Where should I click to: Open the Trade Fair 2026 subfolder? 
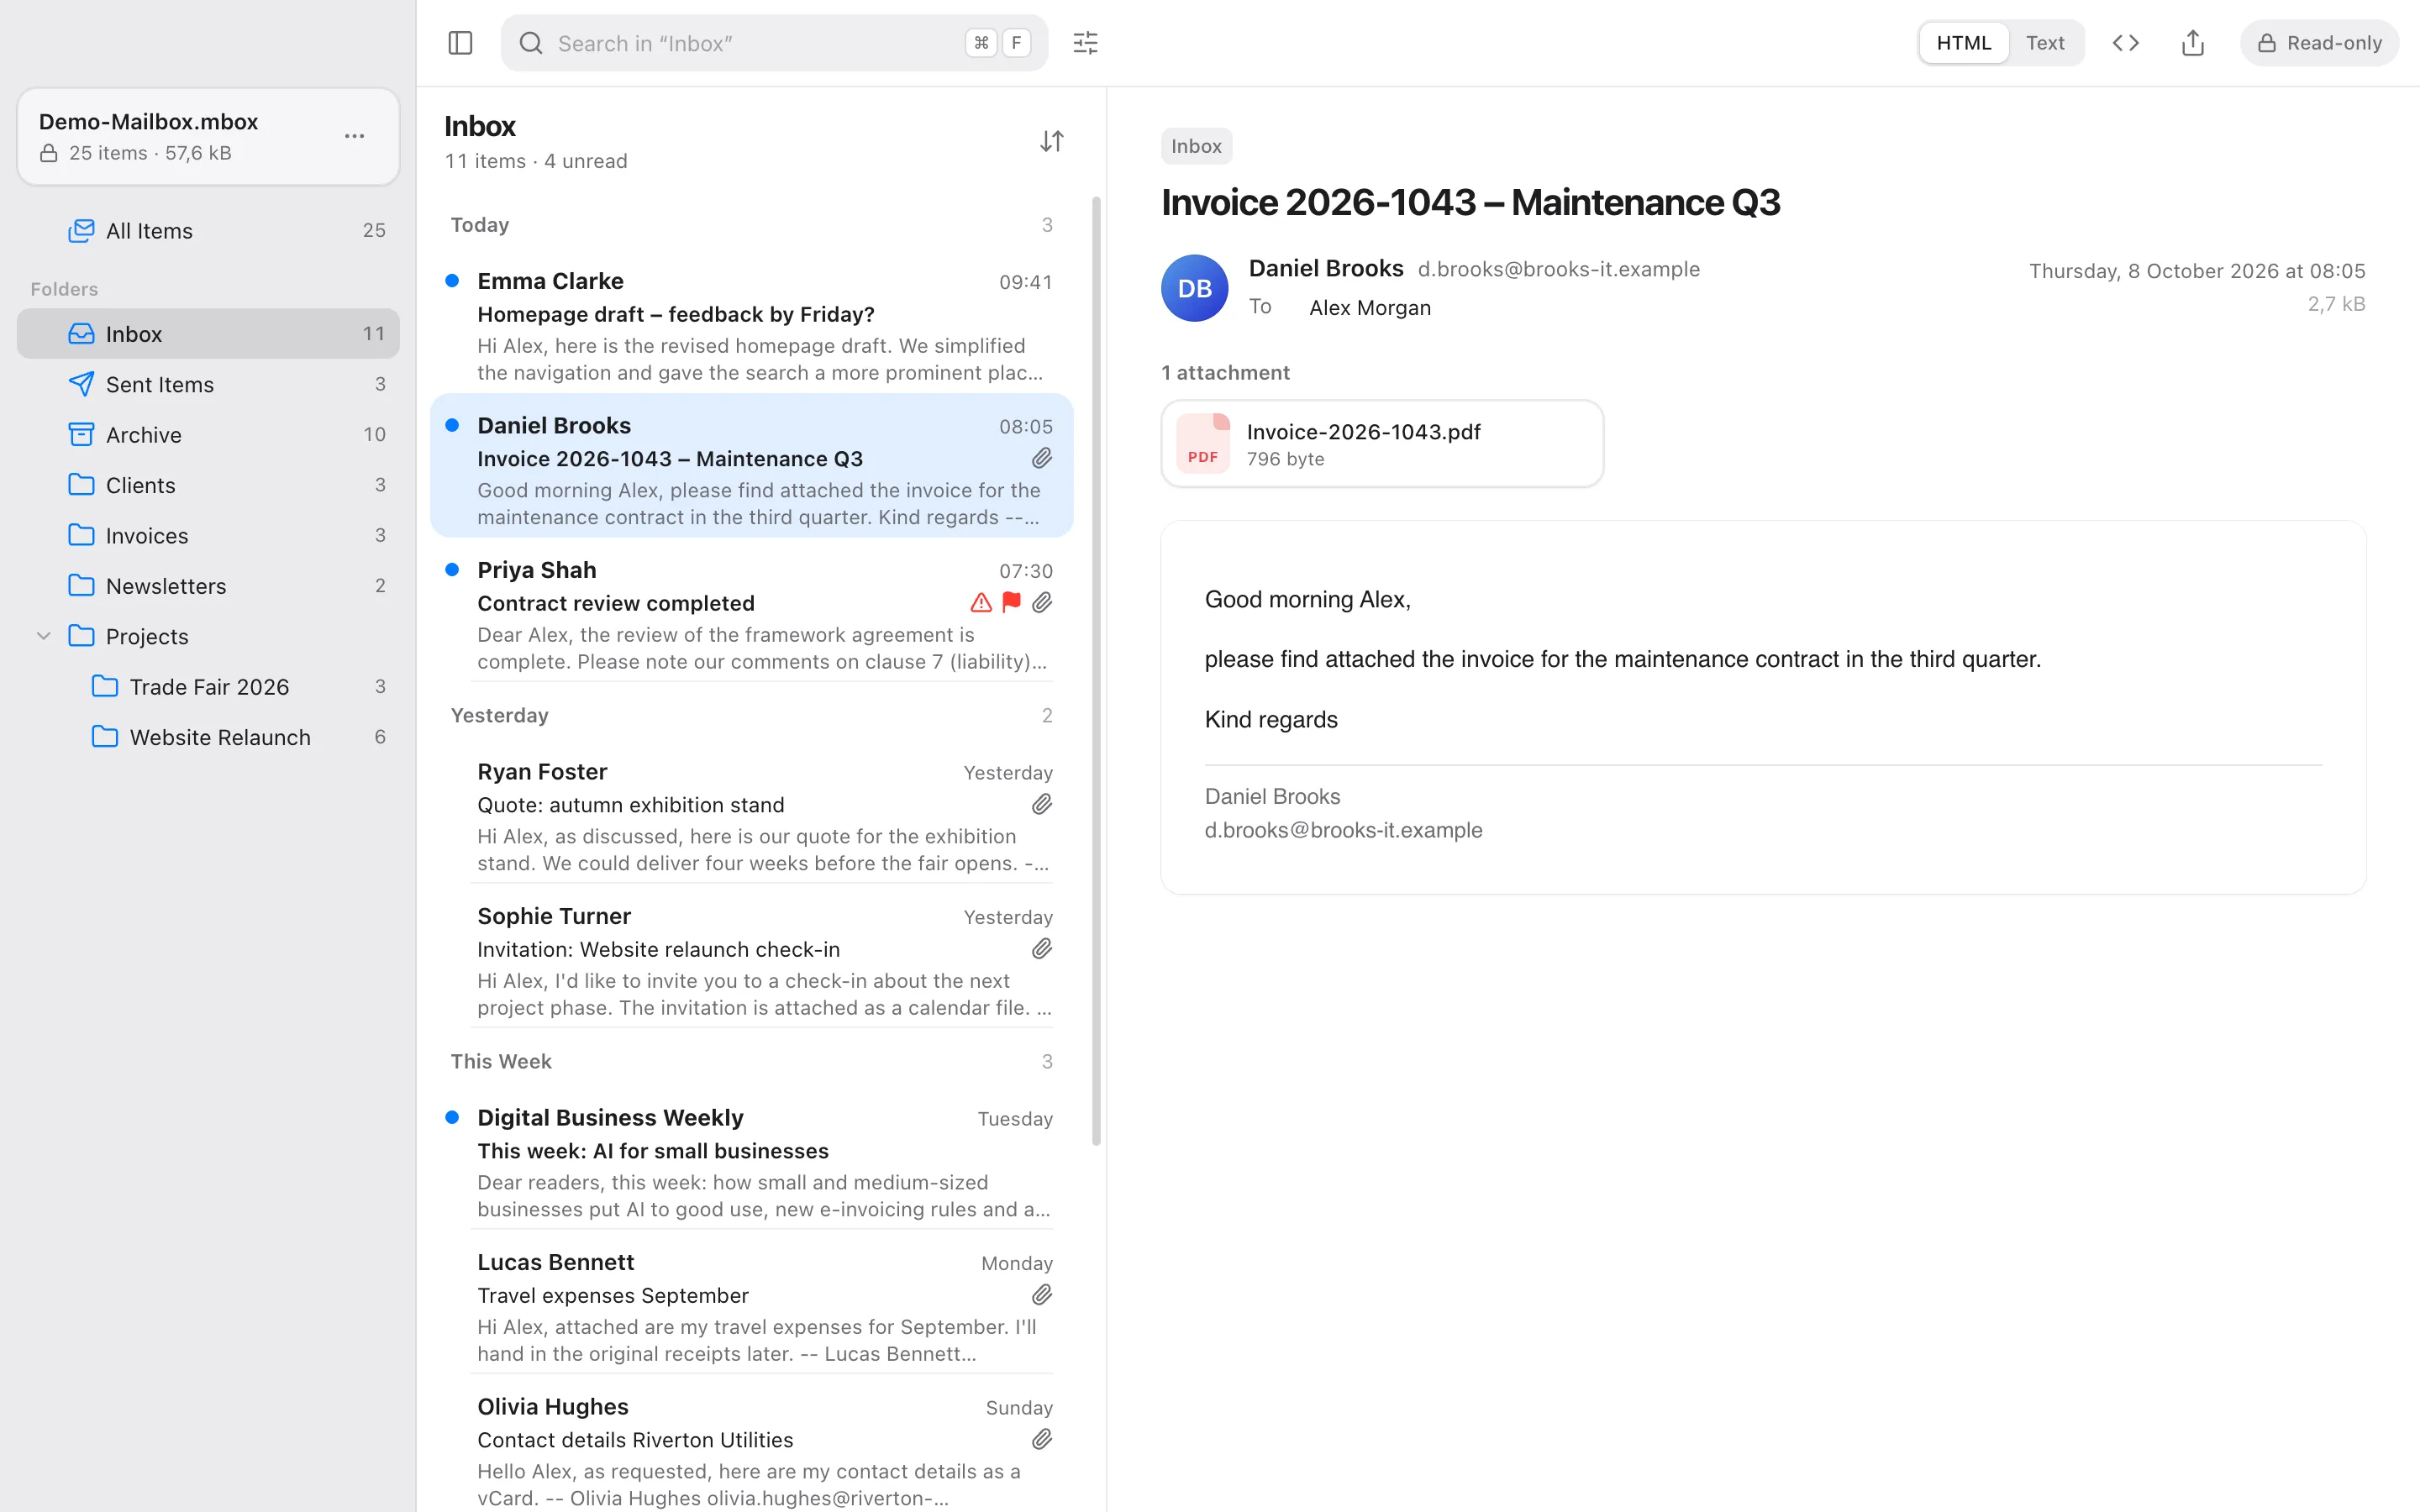[x=208, y=687]
